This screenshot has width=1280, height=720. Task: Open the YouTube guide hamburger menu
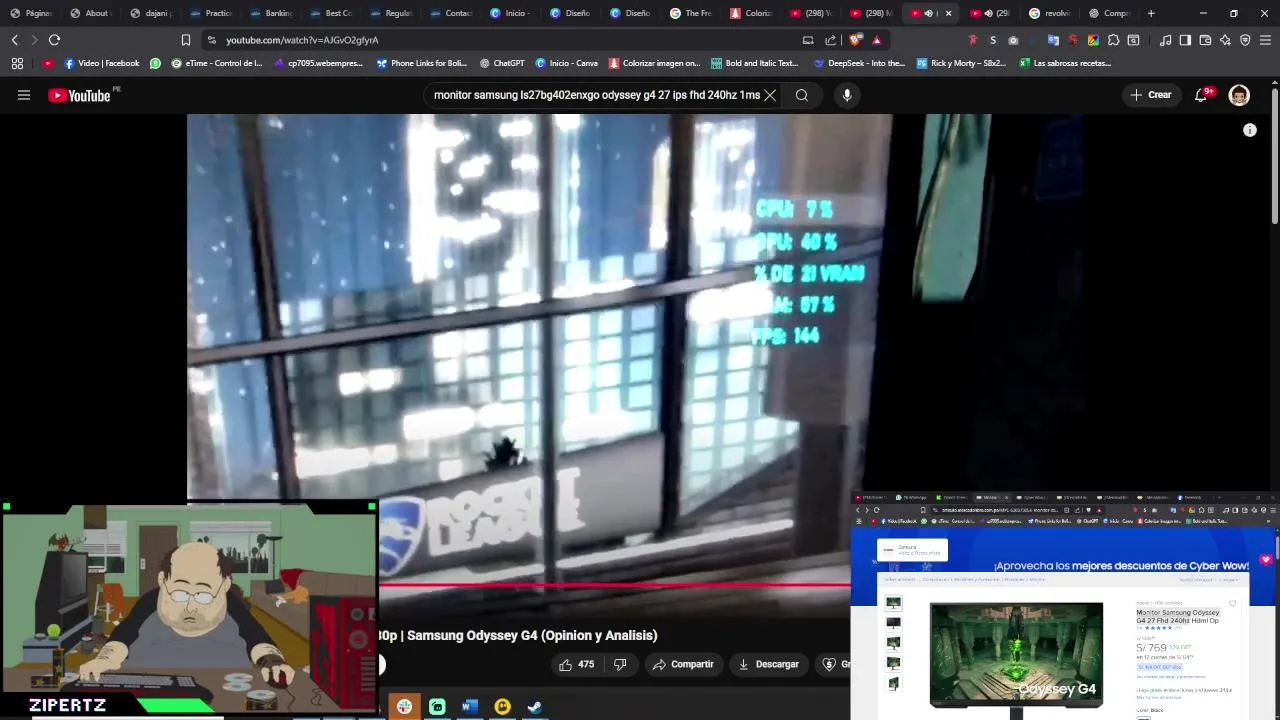pos(24,95)
